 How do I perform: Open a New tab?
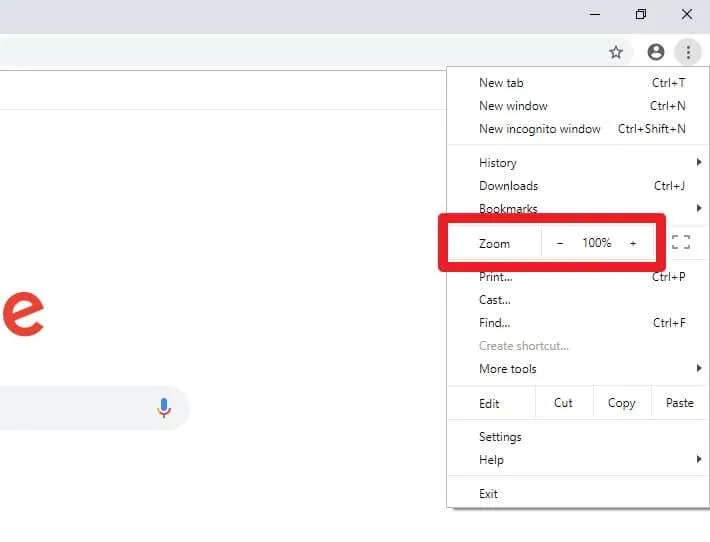(x=578, y=83)
